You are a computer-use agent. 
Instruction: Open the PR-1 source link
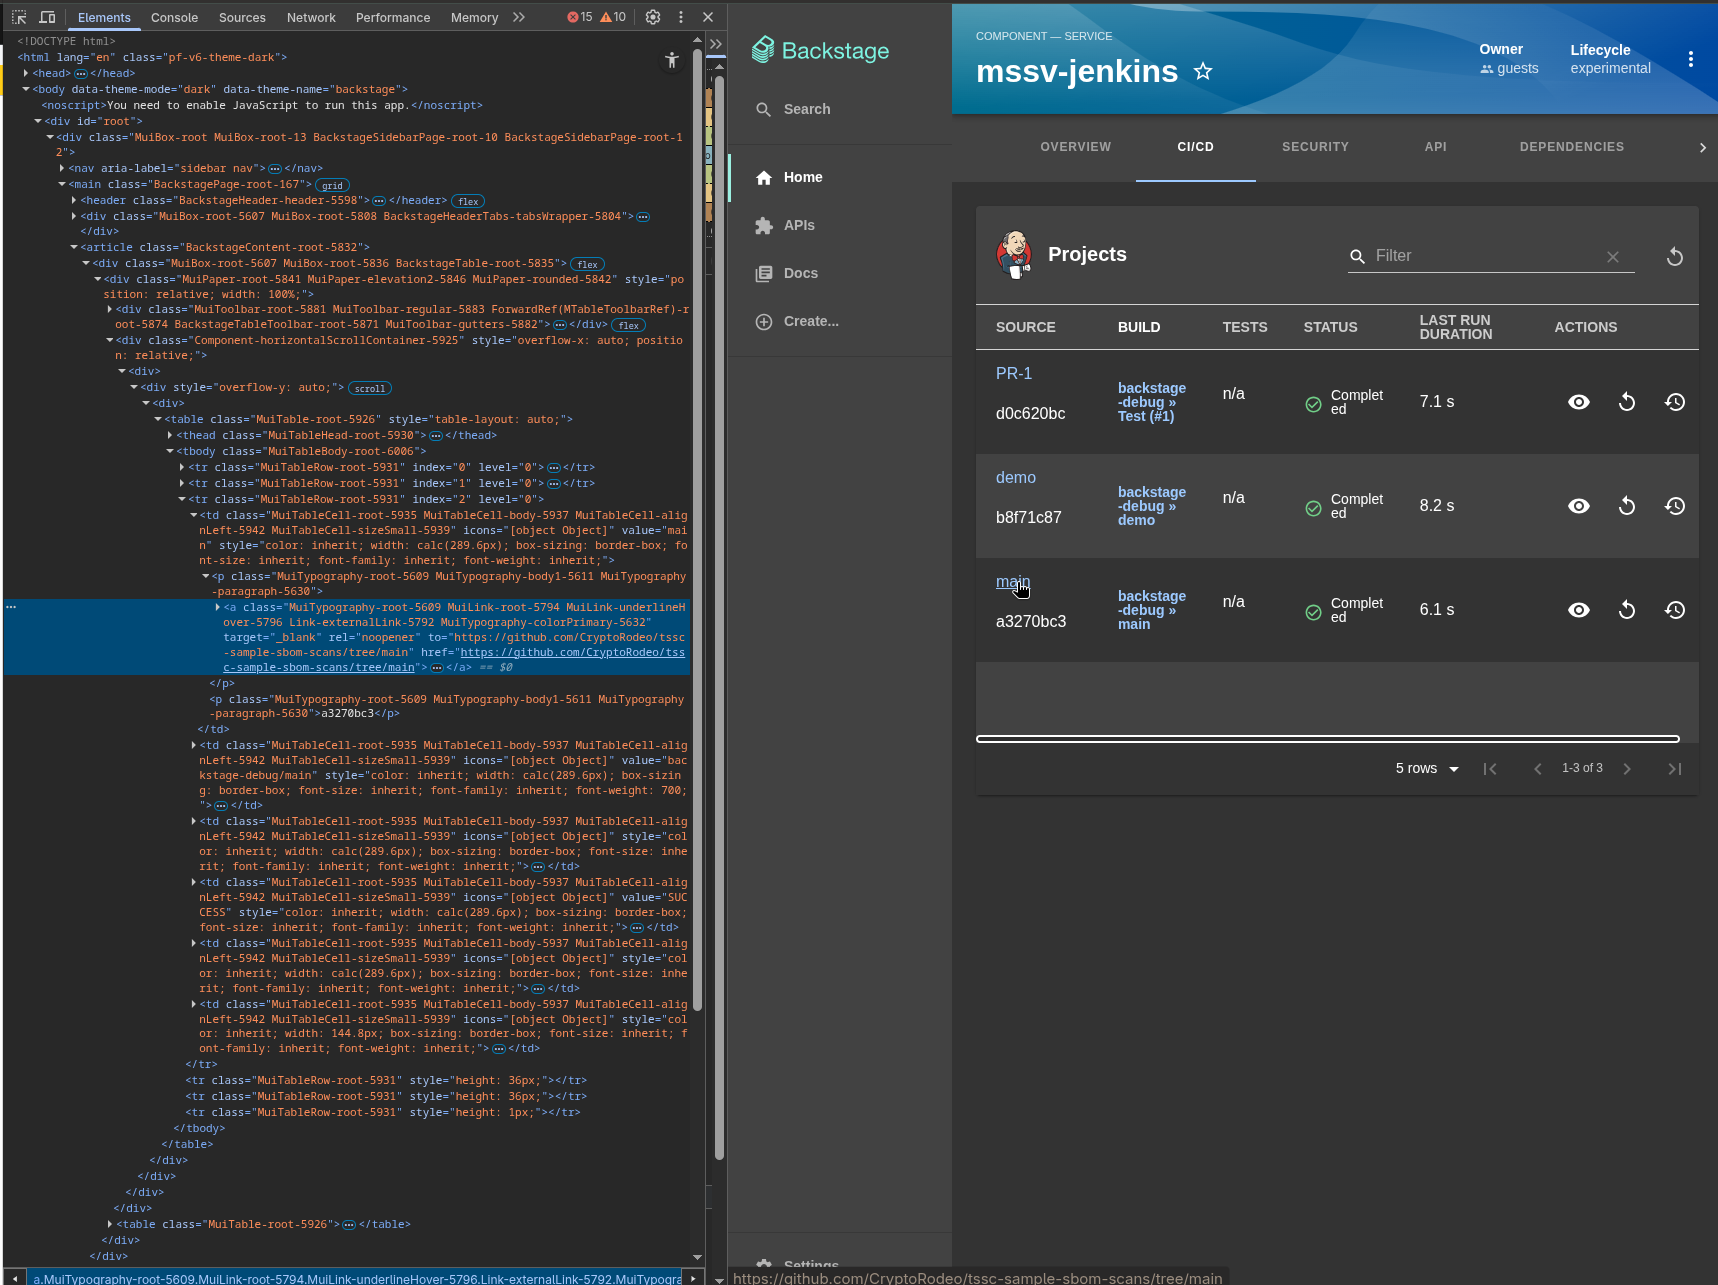tap(1013, 373)
